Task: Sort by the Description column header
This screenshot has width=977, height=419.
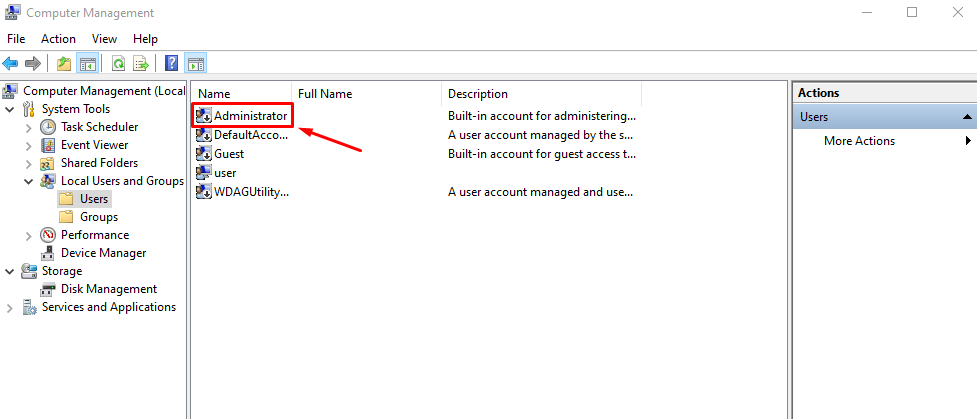Action: pos(541,94)
